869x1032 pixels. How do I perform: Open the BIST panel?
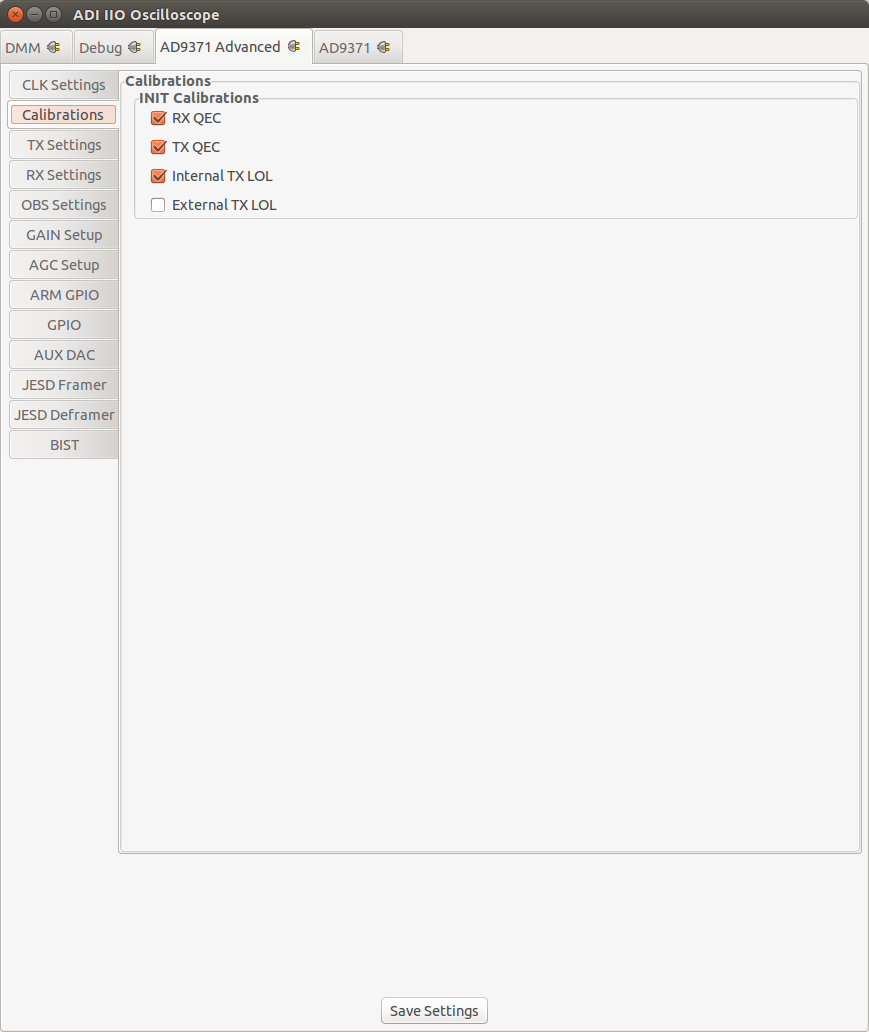coord(62,445)
